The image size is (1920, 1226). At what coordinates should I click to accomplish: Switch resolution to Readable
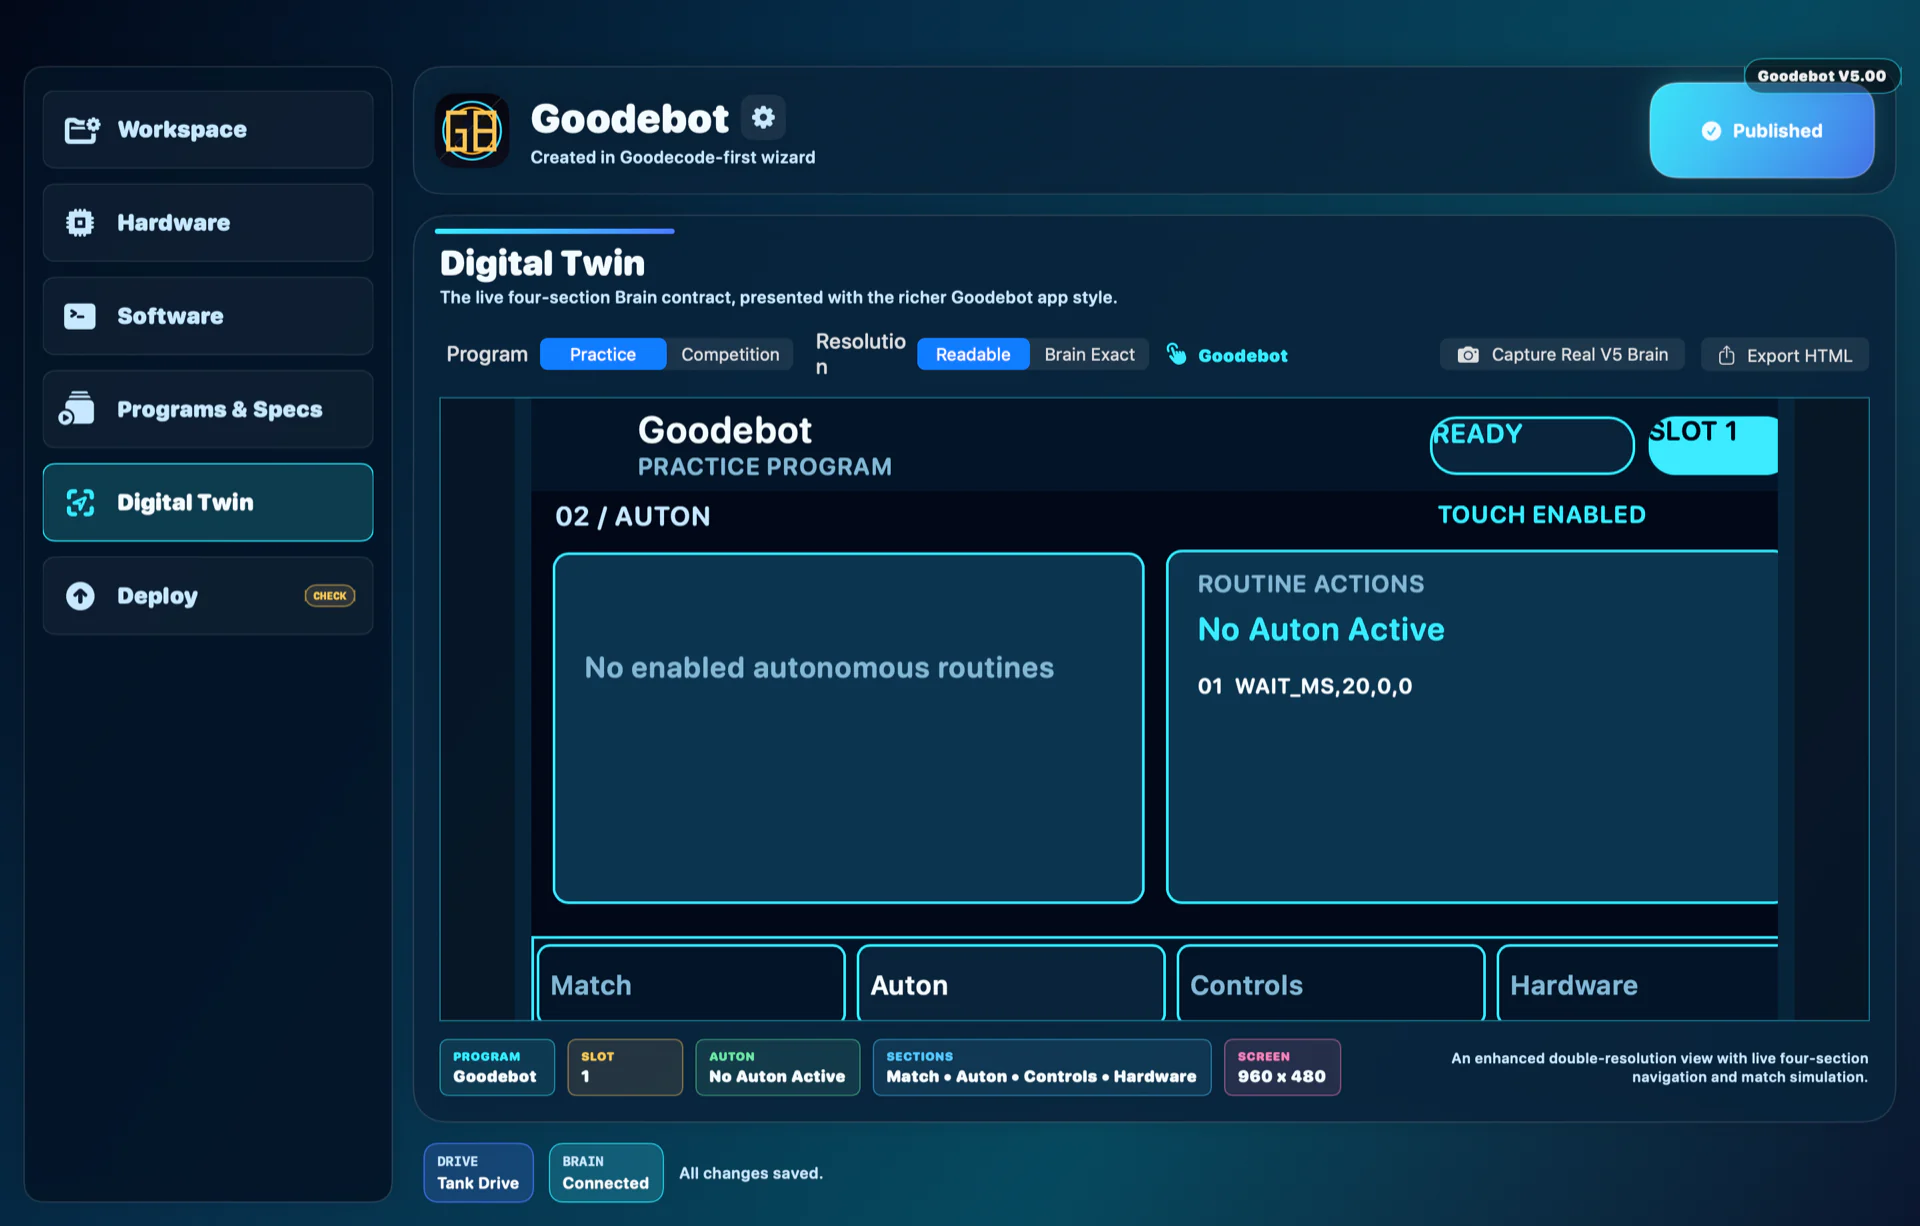973,354
